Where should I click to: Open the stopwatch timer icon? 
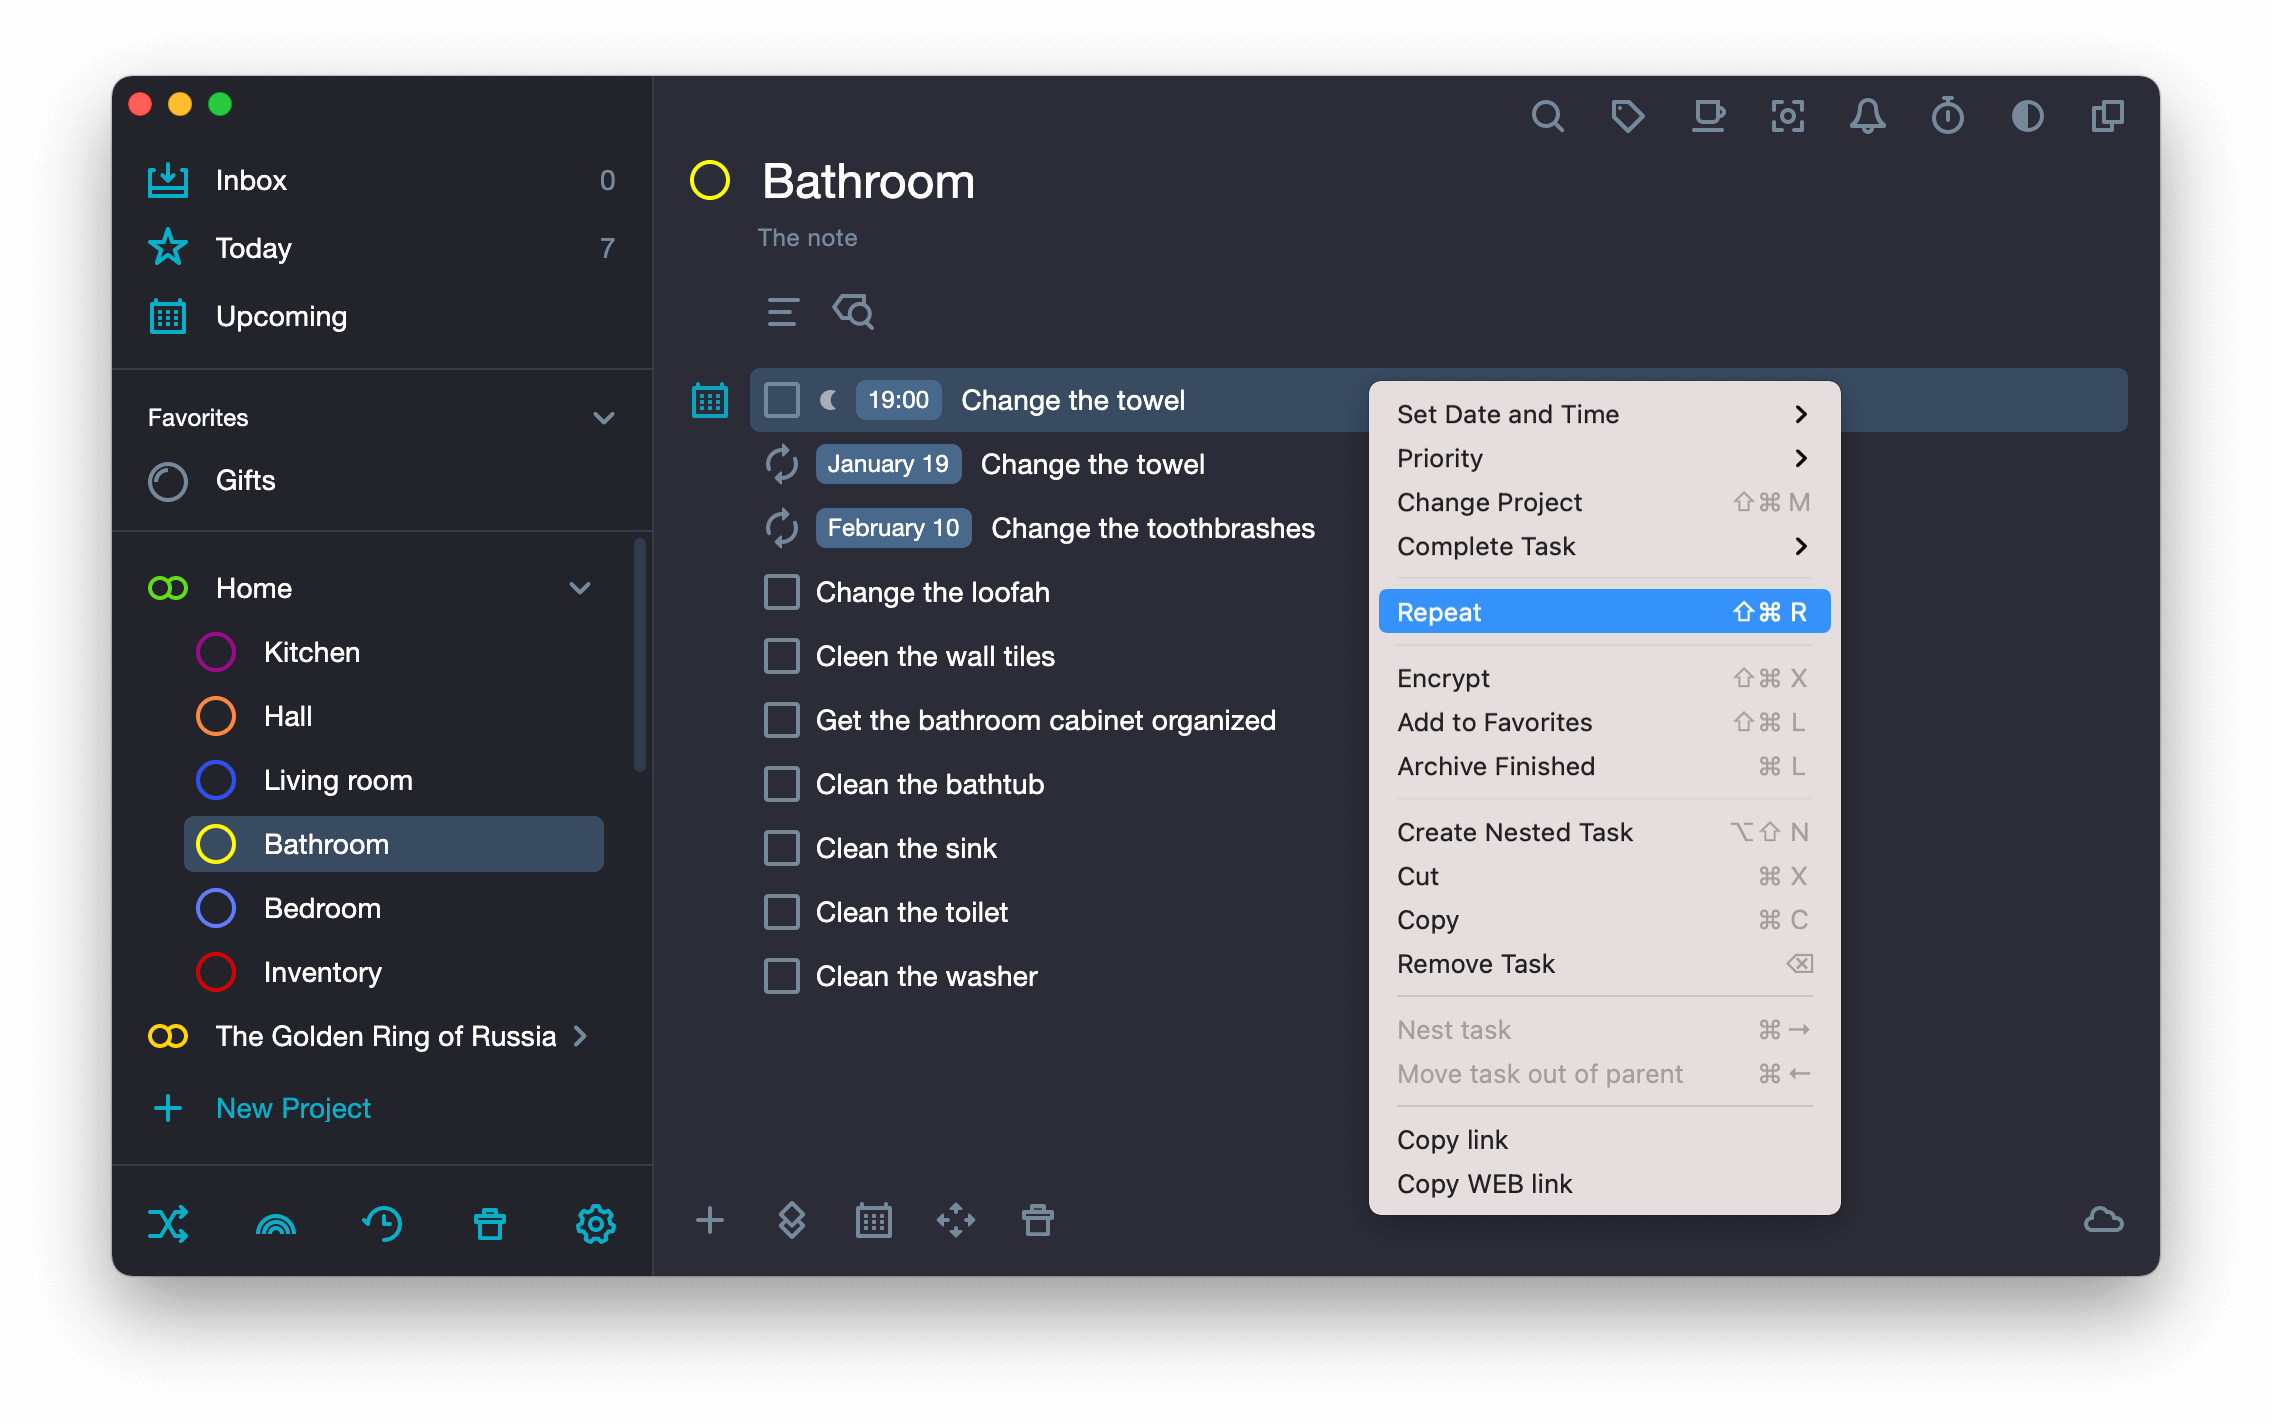(x=1947, y=117)
